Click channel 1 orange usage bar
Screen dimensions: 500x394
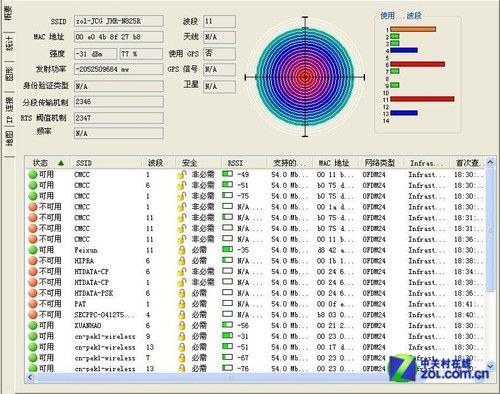pyautogui.click(x=413, y=29)
